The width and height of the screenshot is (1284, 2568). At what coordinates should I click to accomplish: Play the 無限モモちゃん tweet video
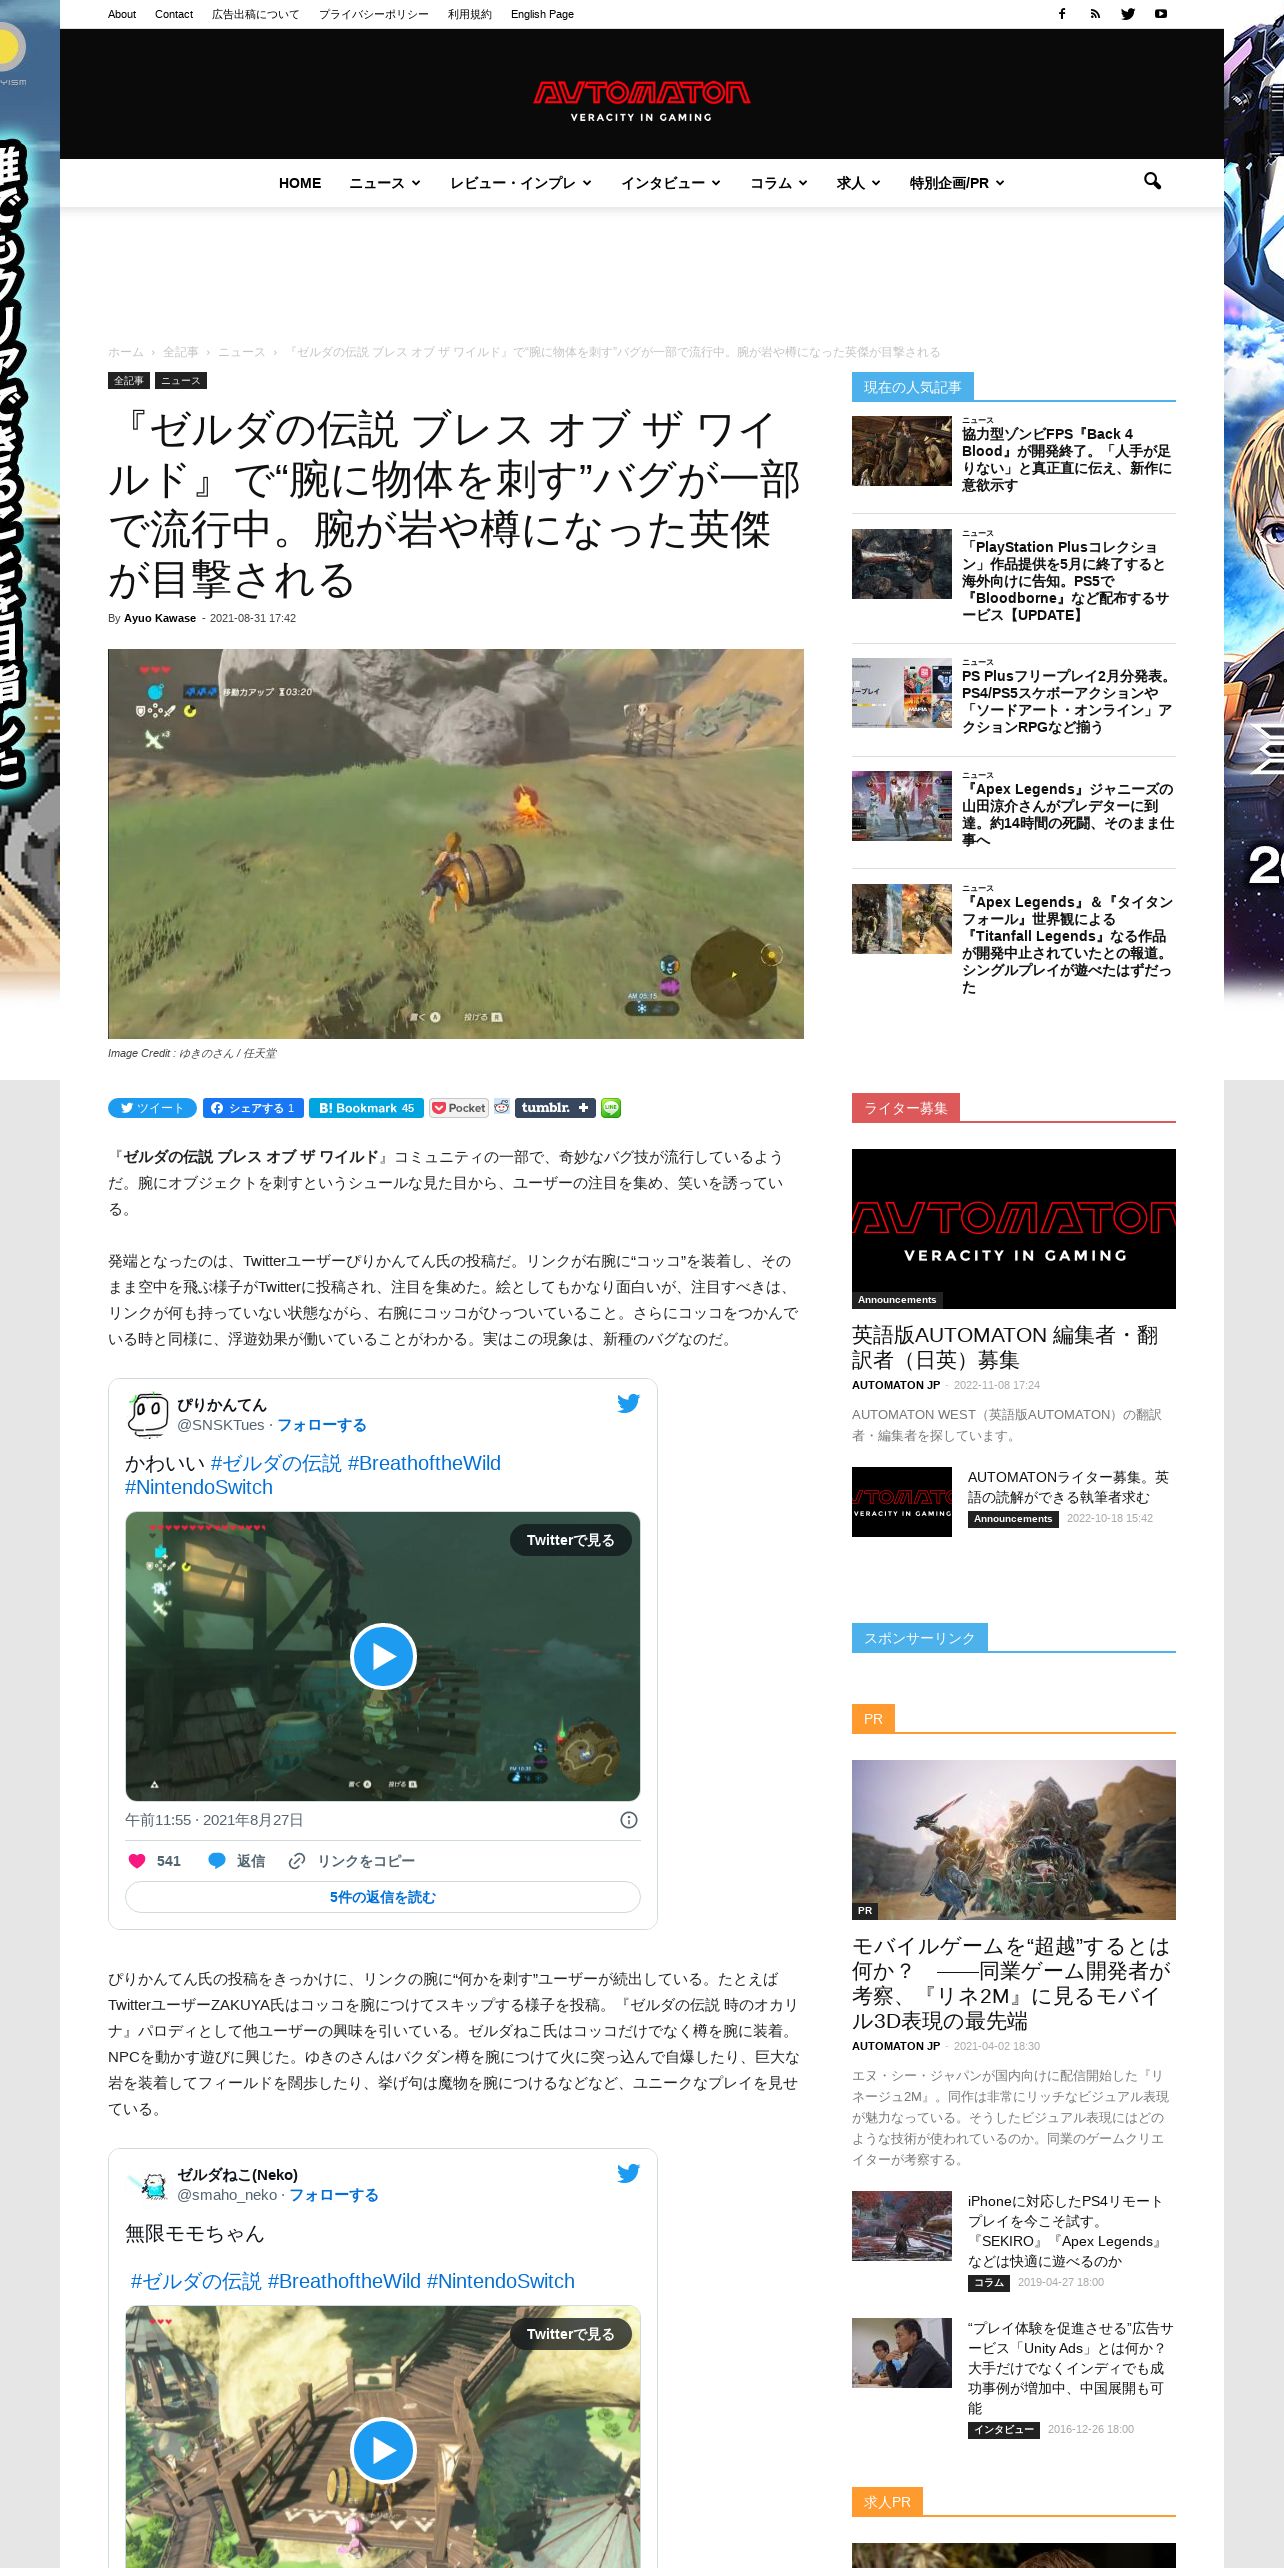coord(383,2450)
